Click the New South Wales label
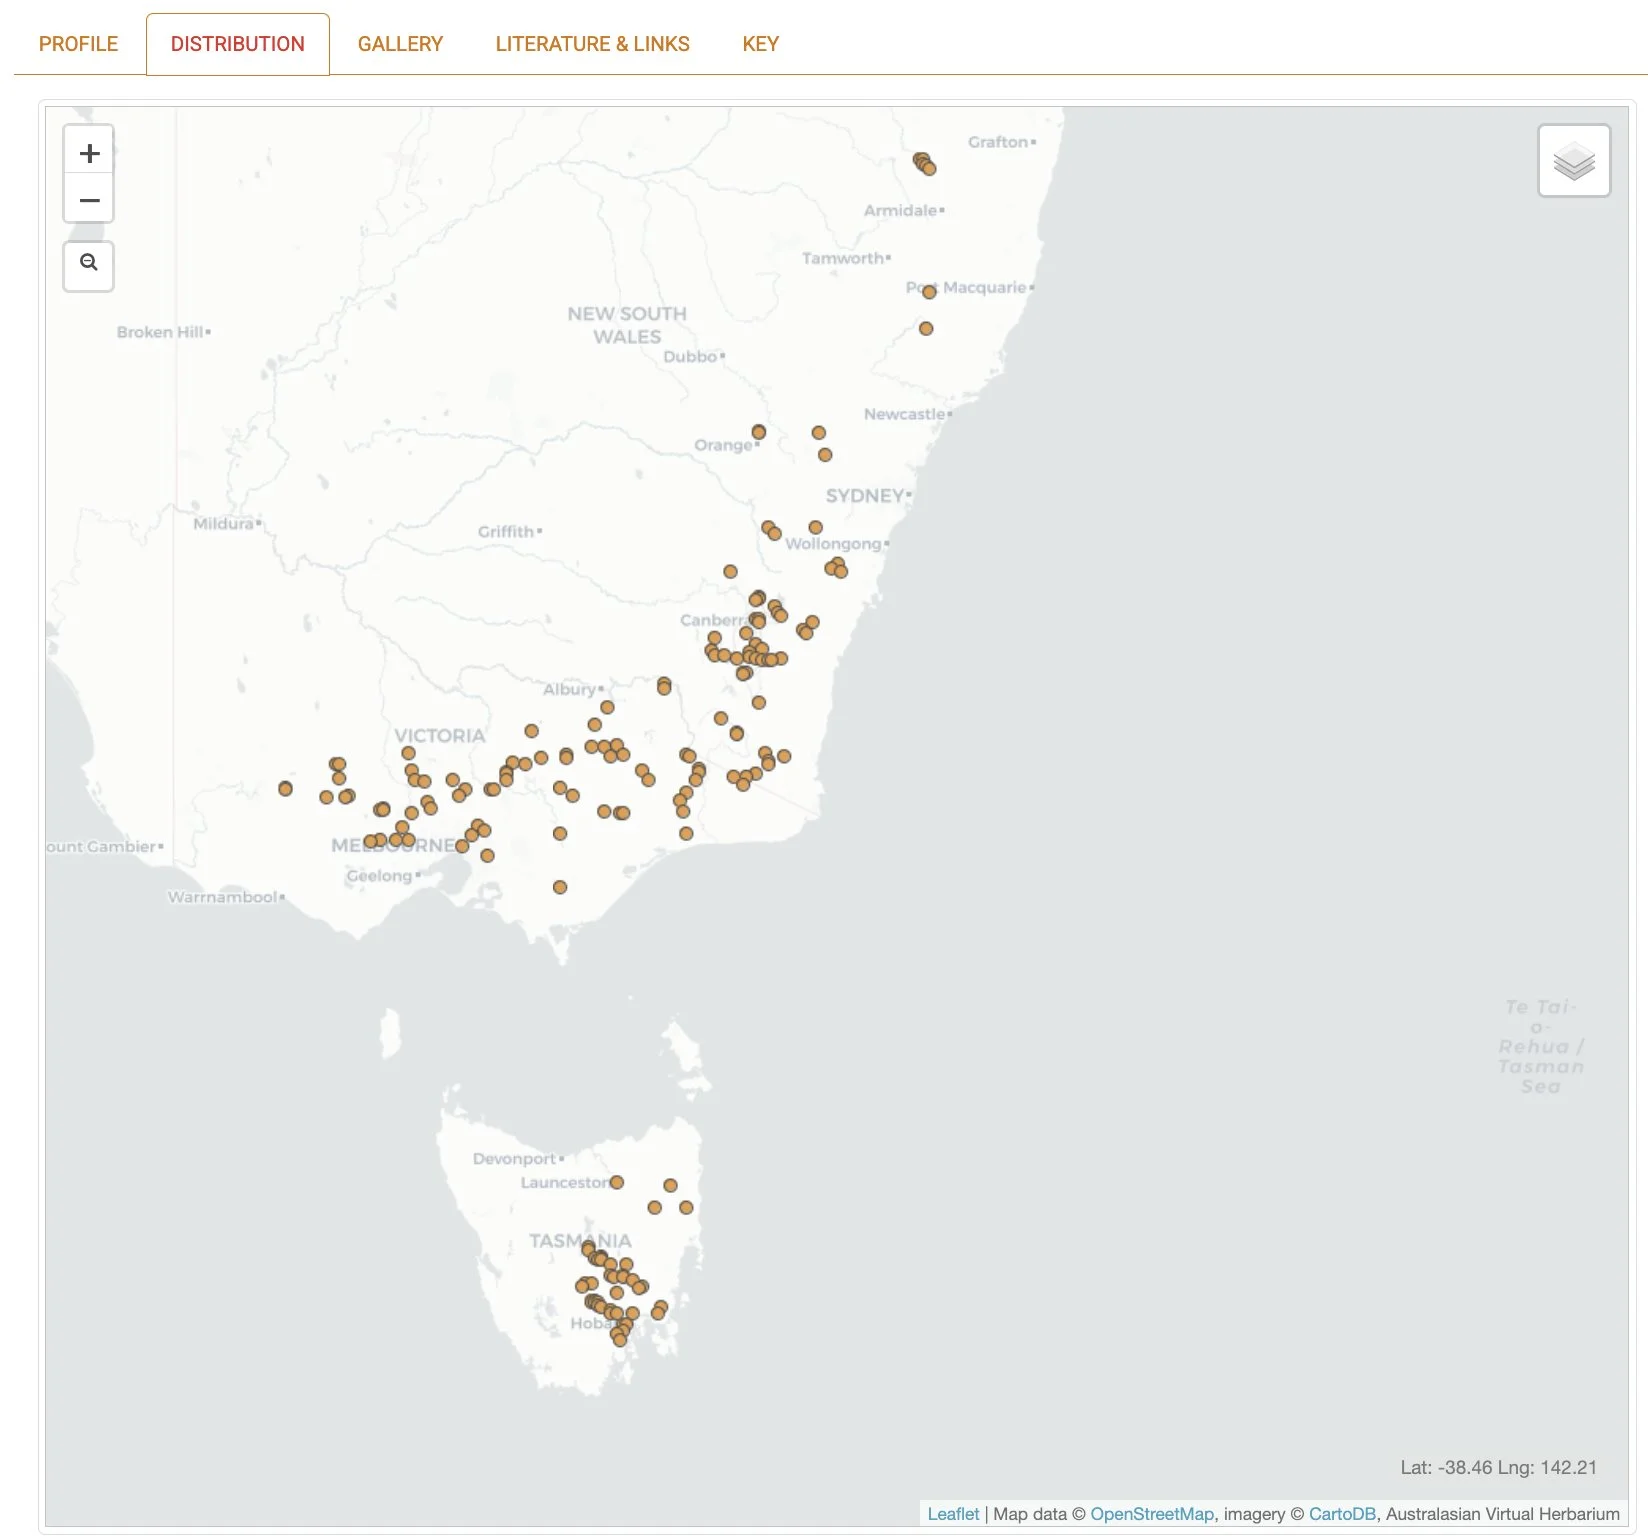This screenshot has height=1536, width=1648. click(627, 325)
